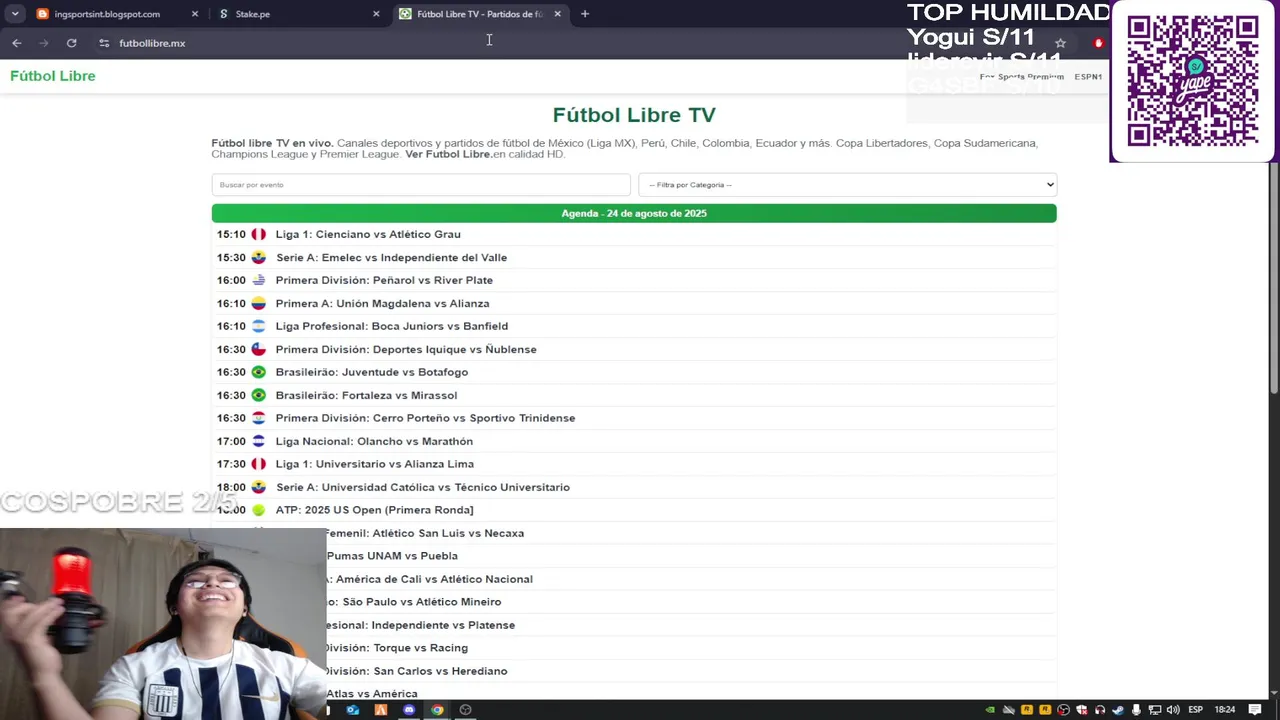Click the Colombia flag beside Unión Magdalena
1280x720 pixels.
259,303
